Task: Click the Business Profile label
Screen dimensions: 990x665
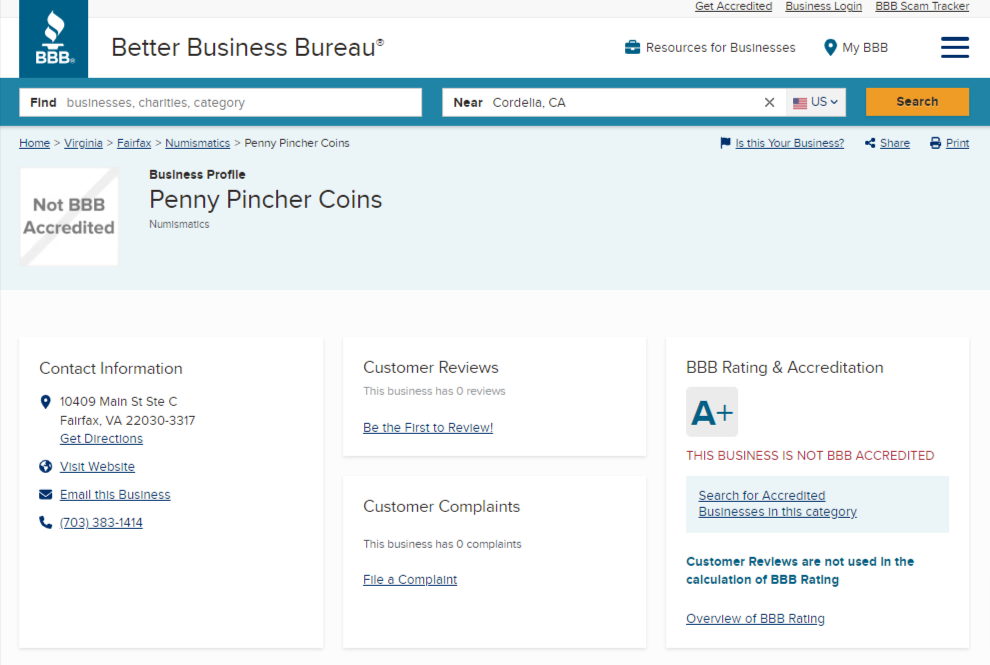Action: (x=197, y=175)
